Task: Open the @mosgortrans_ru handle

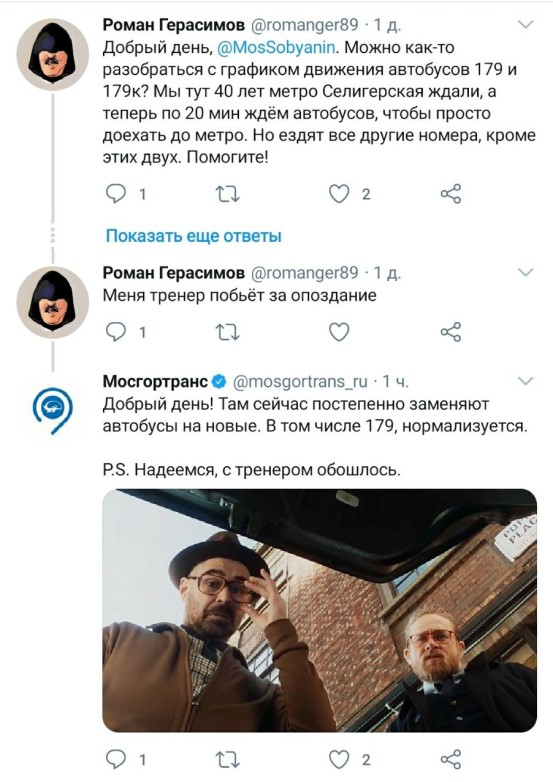Action: [x=300, y=382]
